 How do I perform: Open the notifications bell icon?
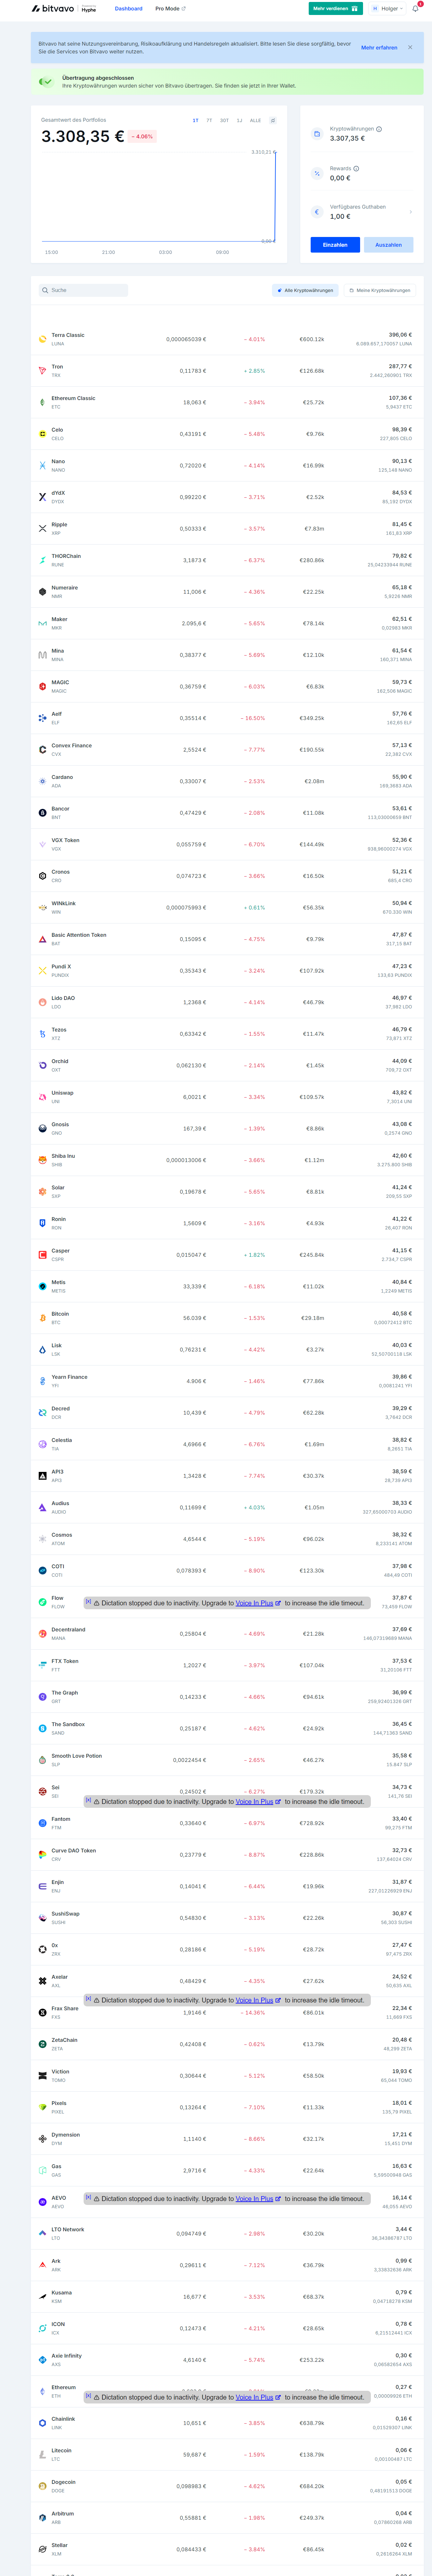click(415, 8)
